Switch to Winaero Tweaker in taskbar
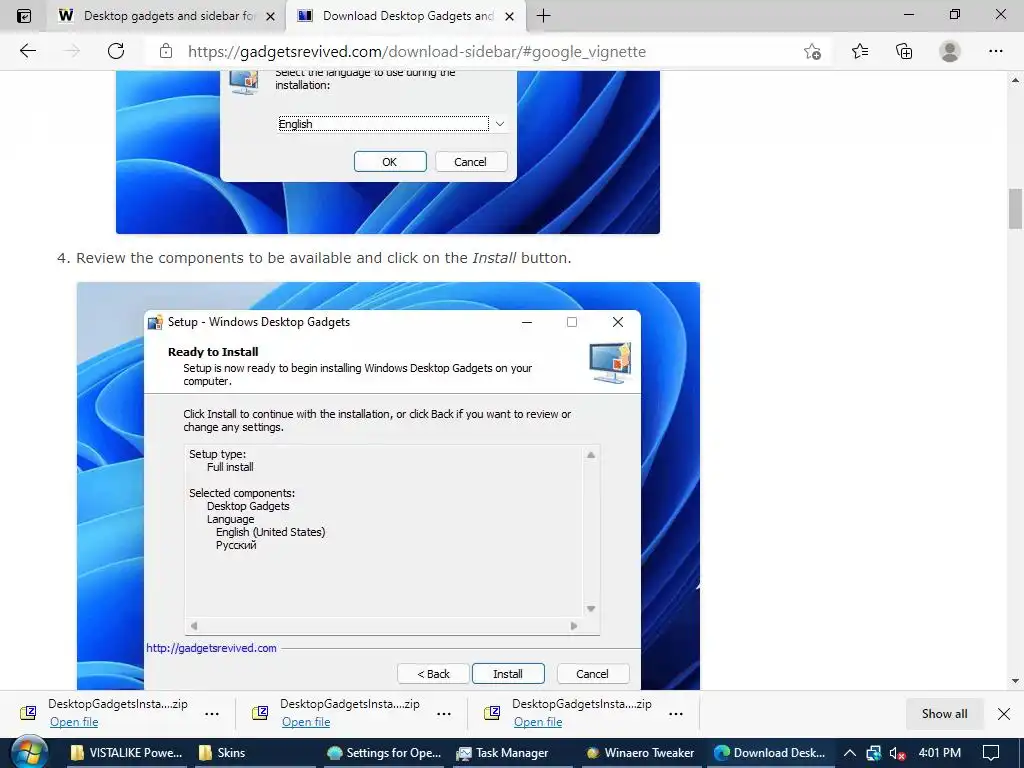This screenshot has width=1024, height=768. (x=641, y=753)
